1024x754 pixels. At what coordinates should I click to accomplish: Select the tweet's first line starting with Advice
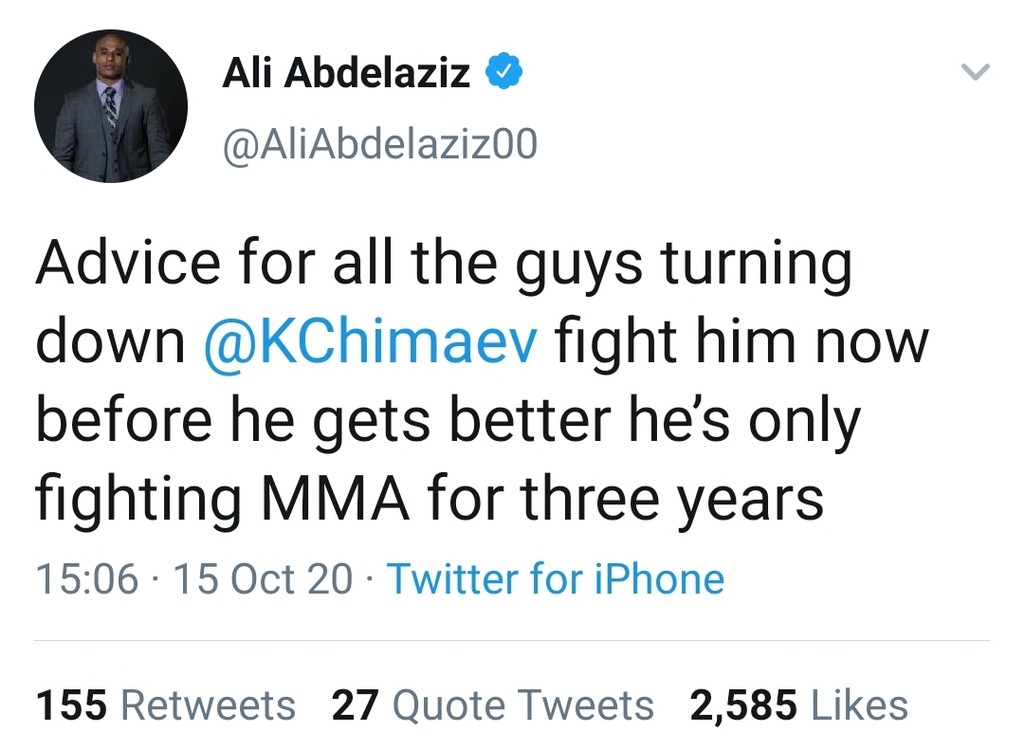click(x=444, y=264)
